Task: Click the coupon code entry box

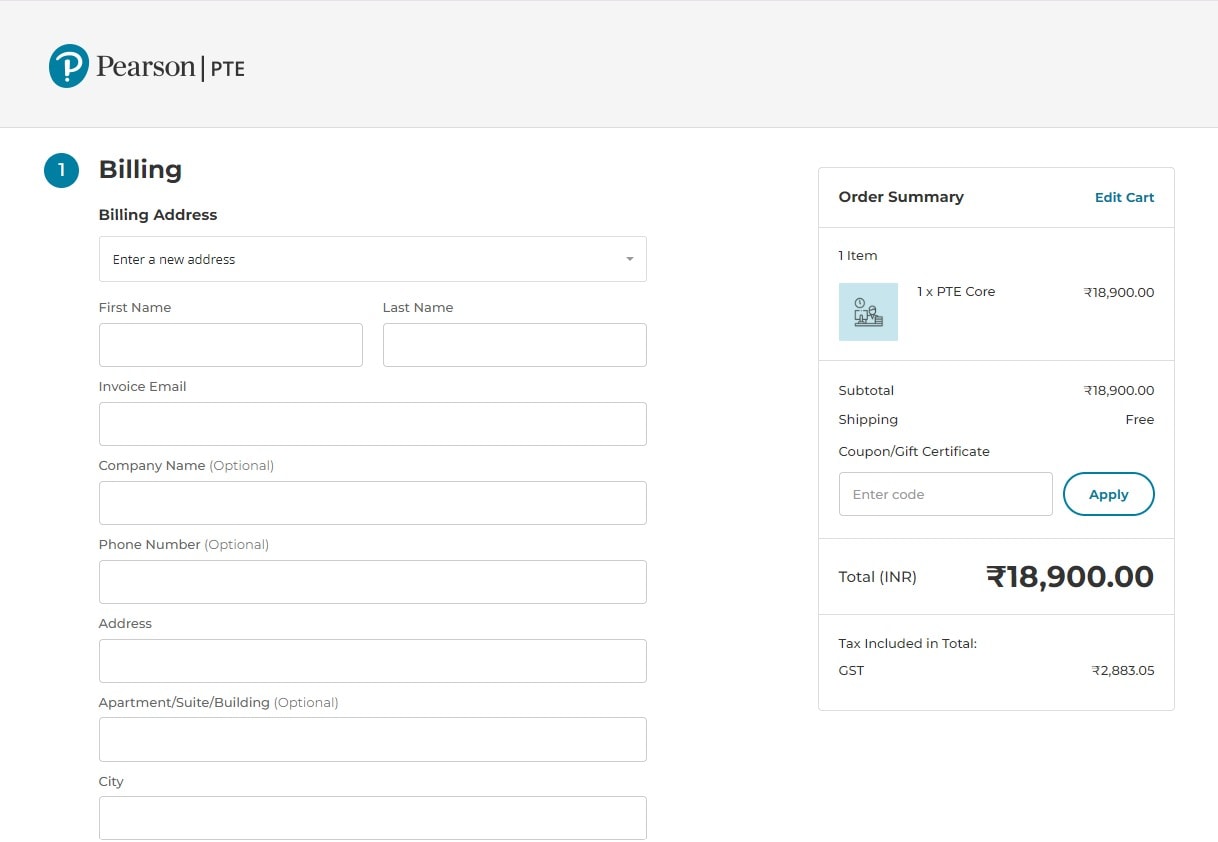Action: click(x=946, y=494)
